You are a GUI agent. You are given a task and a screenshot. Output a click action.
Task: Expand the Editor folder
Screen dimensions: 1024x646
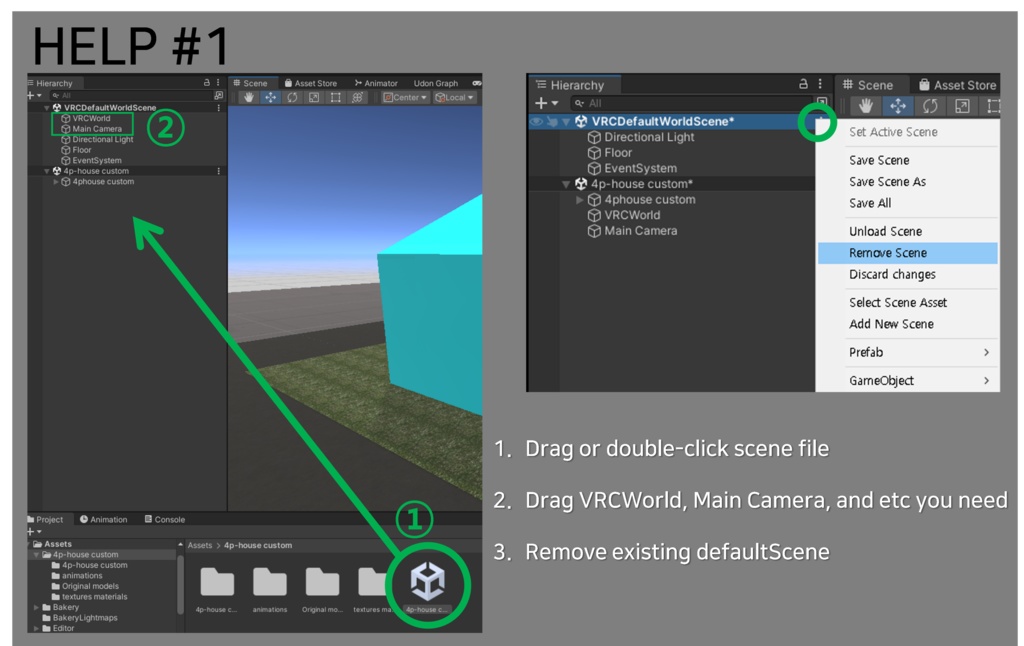37,628
